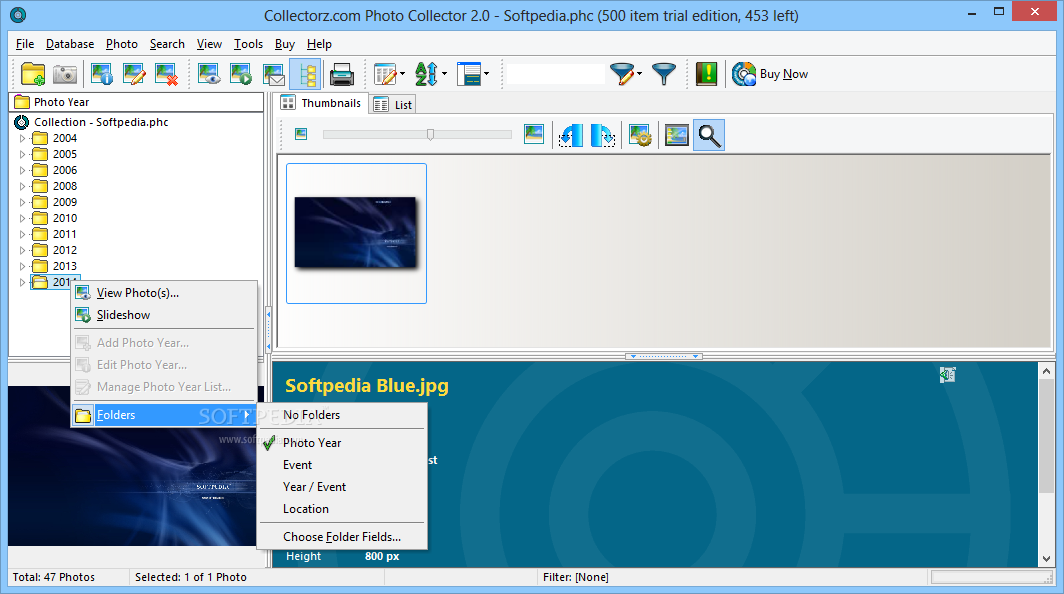This screenshot has height=594, width=1064.
Task: Choose Slideshow from context menu
Action: point(164,315)
